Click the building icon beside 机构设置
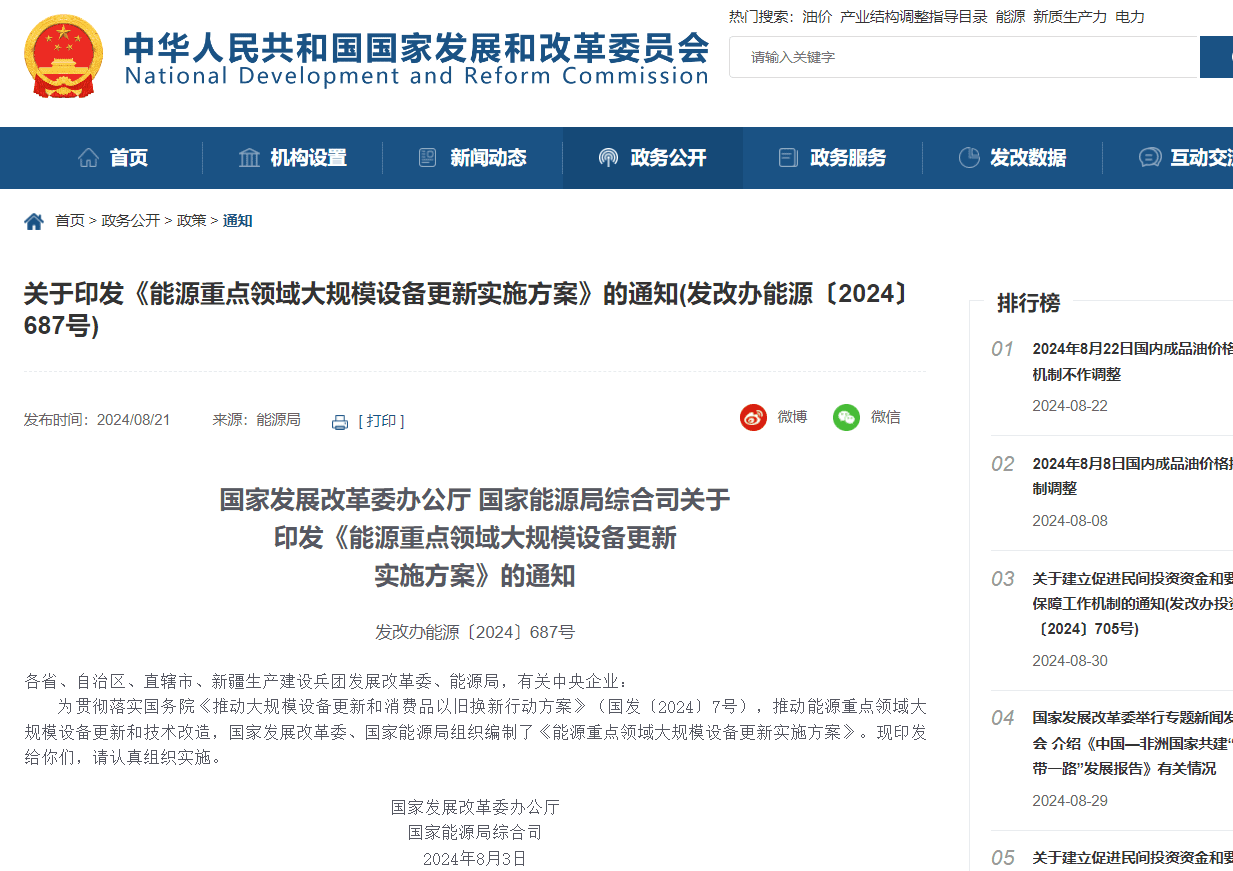This screenshot has height=871, width=1233. coord(249,158)
